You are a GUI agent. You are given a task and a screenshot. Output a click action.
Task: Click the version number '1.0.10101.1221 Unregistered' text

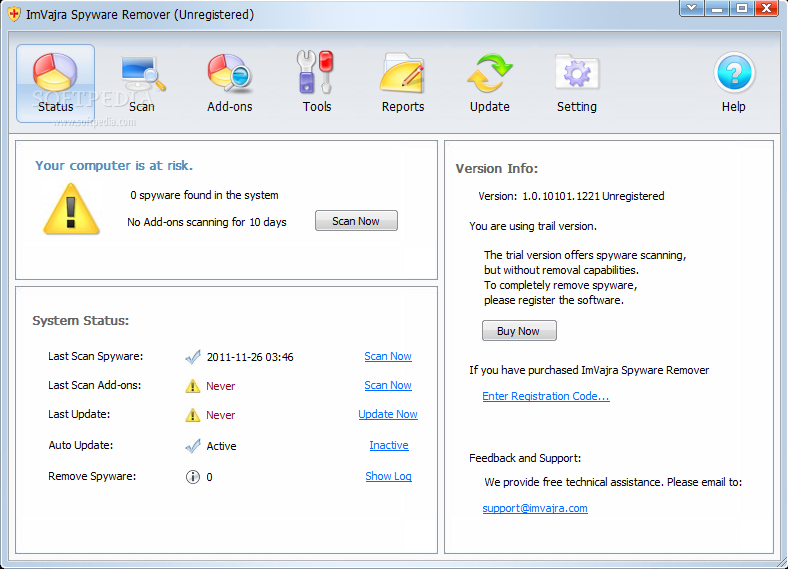click(593, 196)
